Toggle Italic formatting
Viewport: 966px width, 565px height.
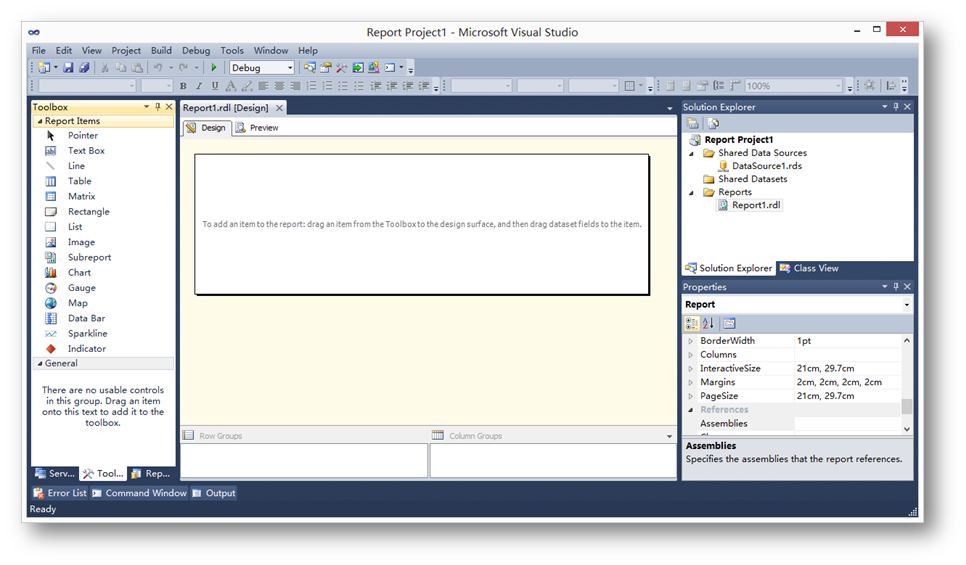(x=198, y=86)
